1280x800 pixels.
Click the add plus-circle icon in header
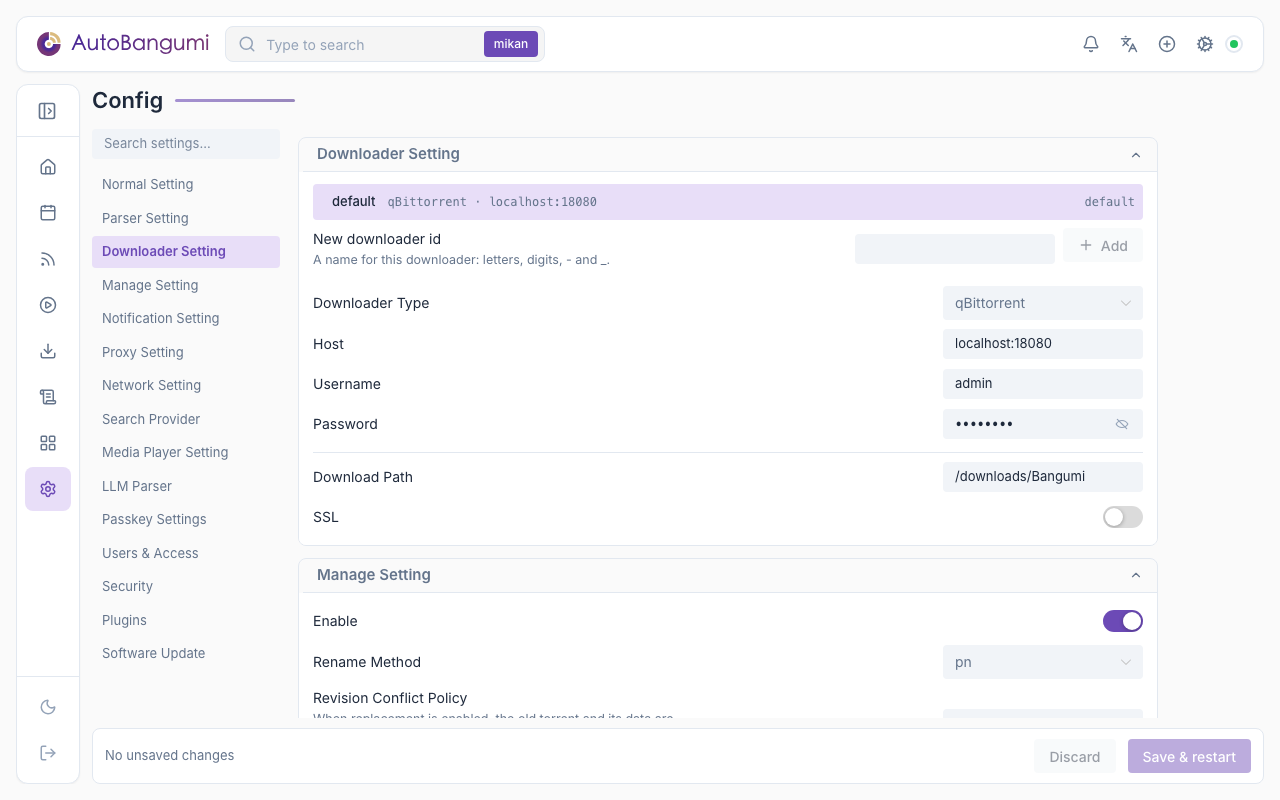[1167, 44]
